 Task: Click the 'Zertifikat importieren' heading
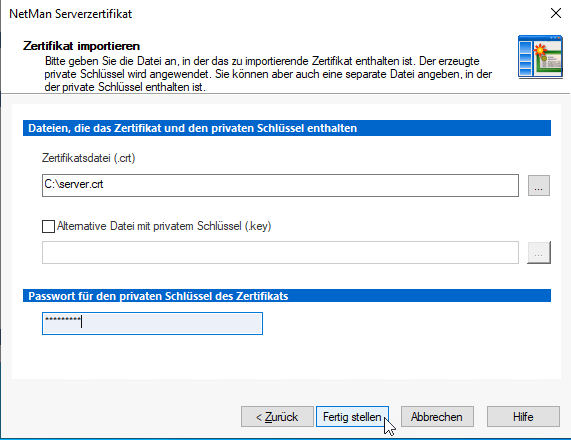(x=81, y=46)
